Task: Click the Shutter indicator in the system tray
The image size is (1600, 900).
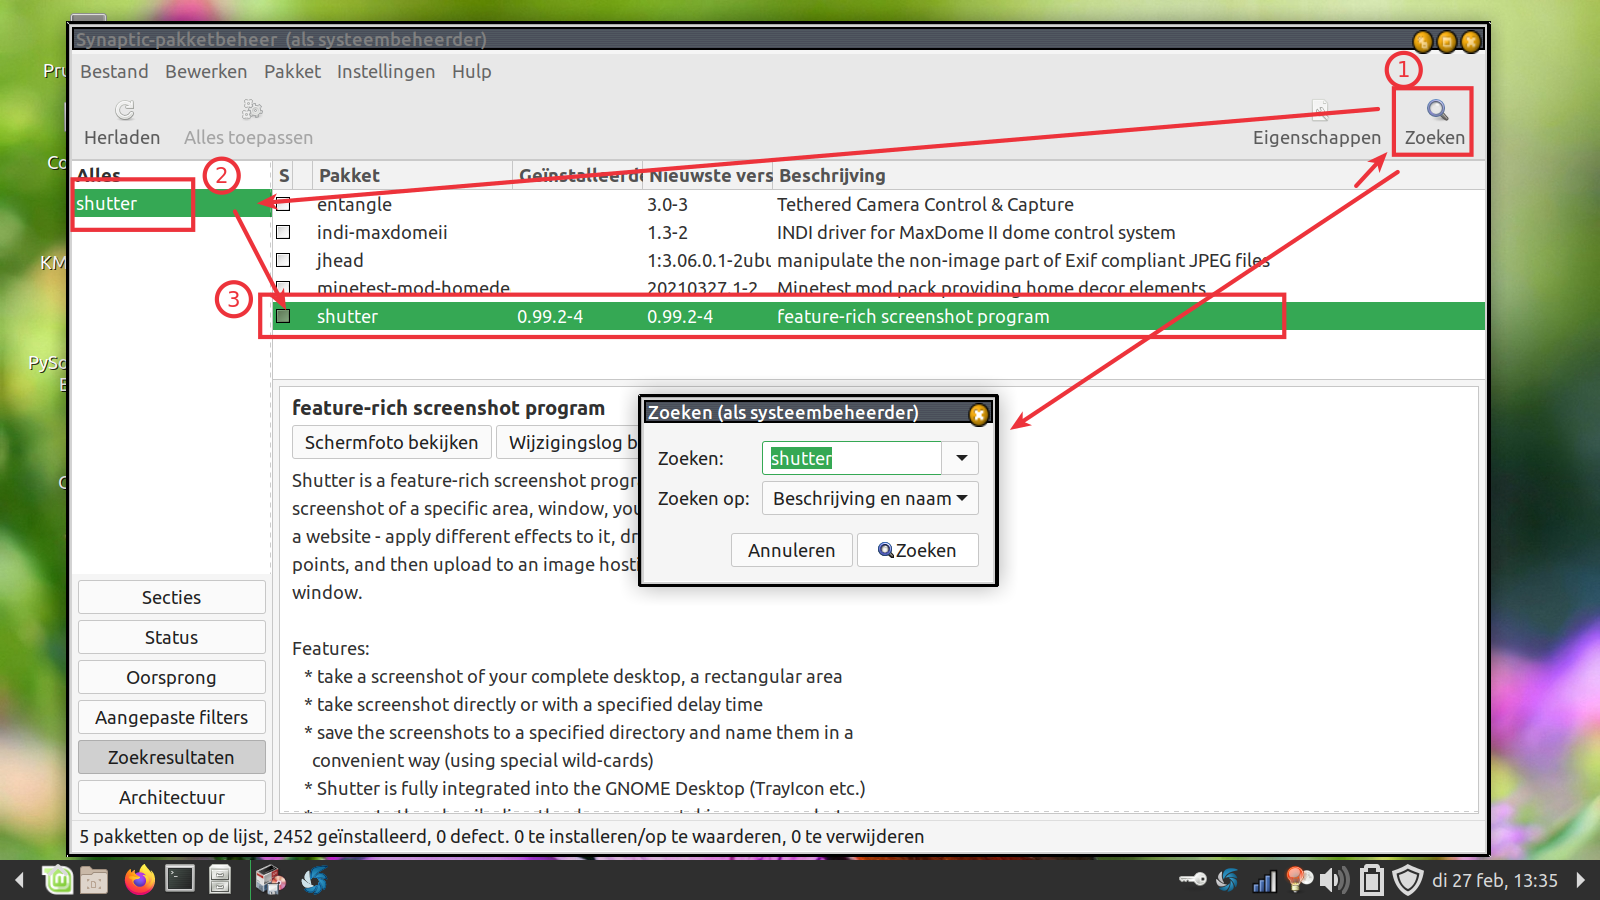Action: [1227, 880]
